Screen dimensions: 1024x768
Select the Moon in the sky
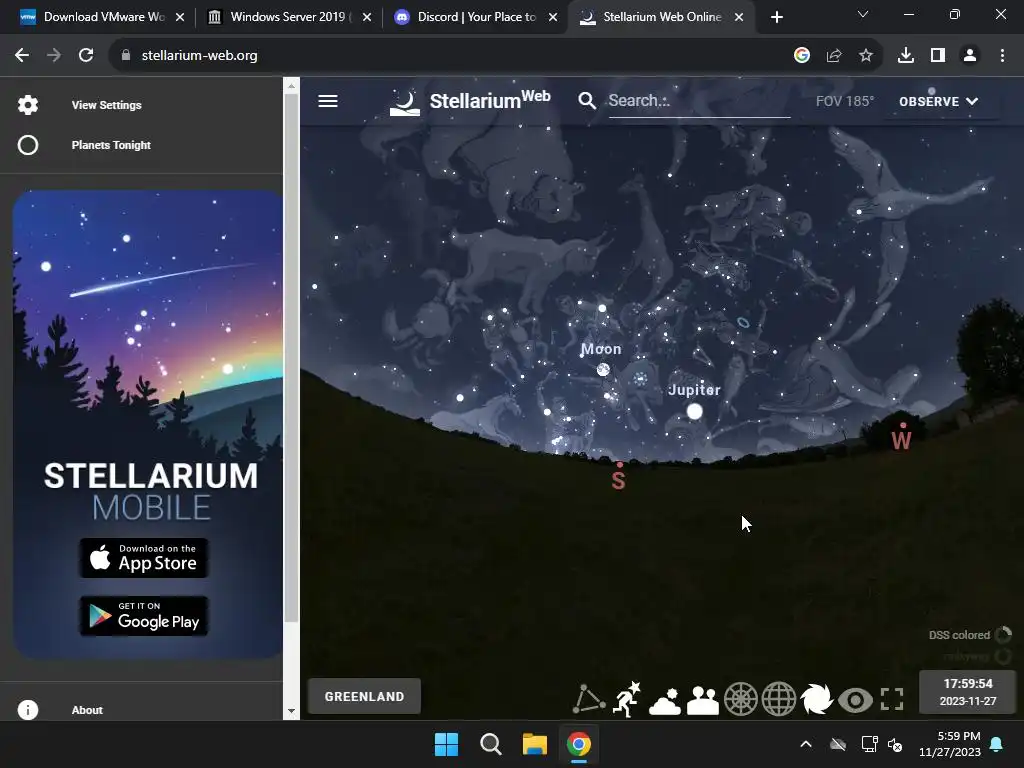click(x=603, y=370)
